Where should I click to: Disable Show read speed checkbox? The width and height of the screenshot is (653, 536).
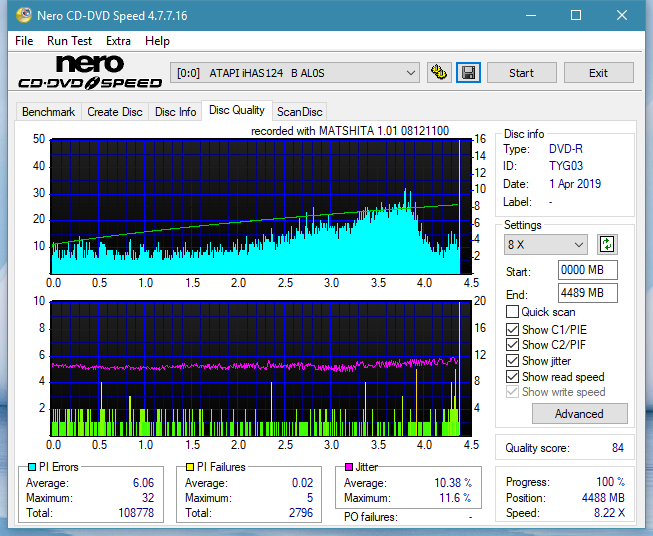[x=512, y=376]
